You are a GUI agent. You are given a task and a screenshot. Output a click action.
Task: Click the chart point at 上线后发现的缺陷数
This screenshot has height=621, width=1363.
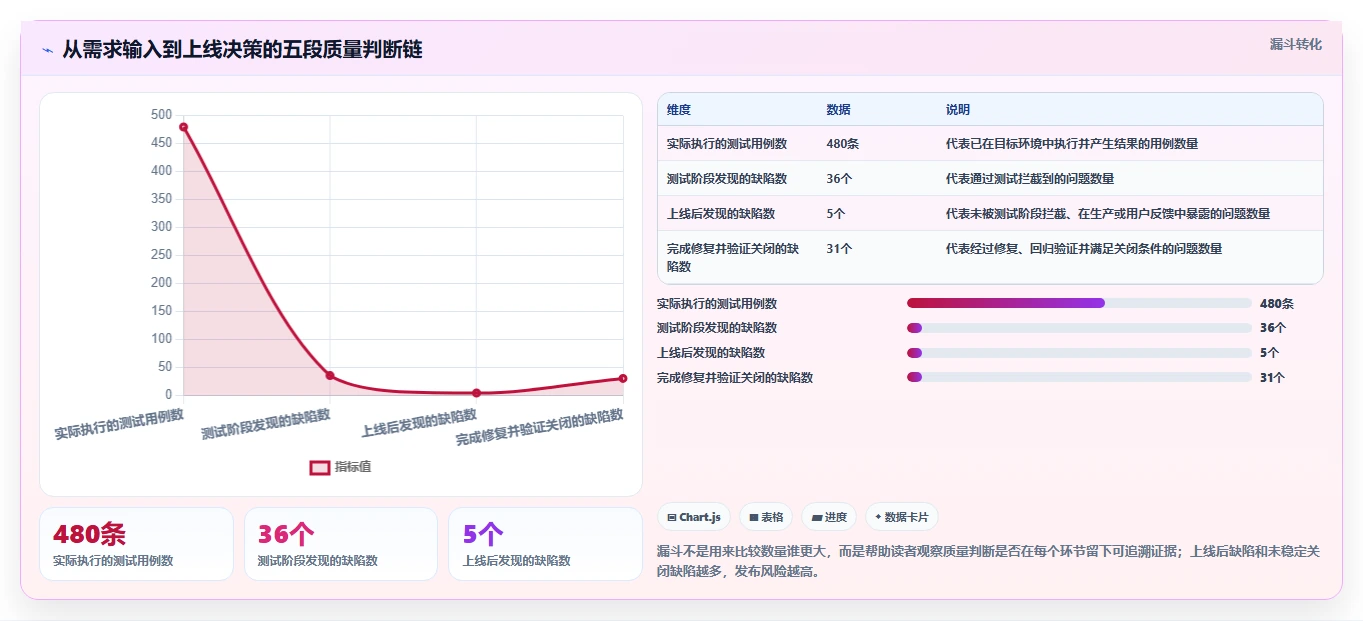tap(476, 393)
